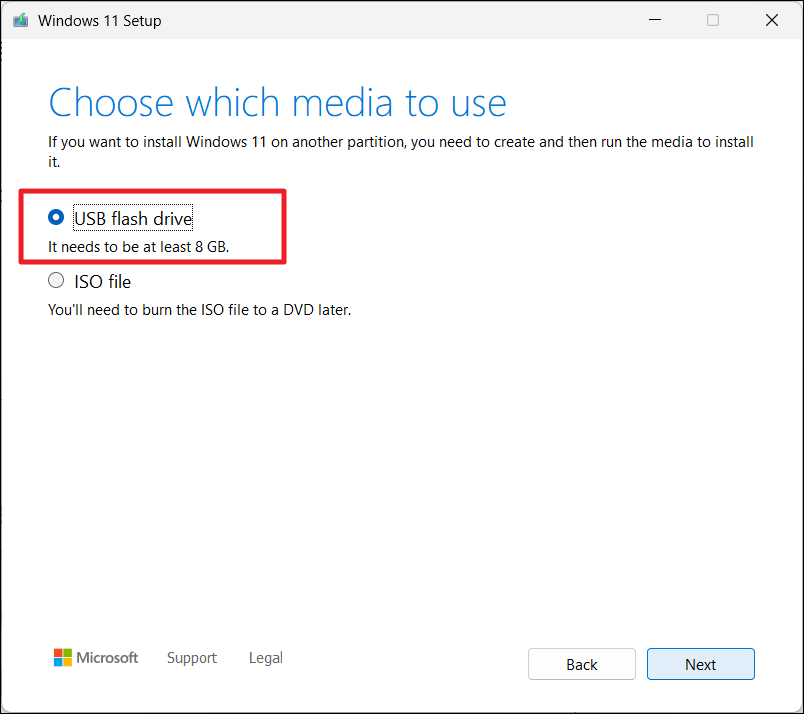Click the Microsoft wordmark text
The height and width of the screenshot is (714, 804).
(x=108, y=658)
